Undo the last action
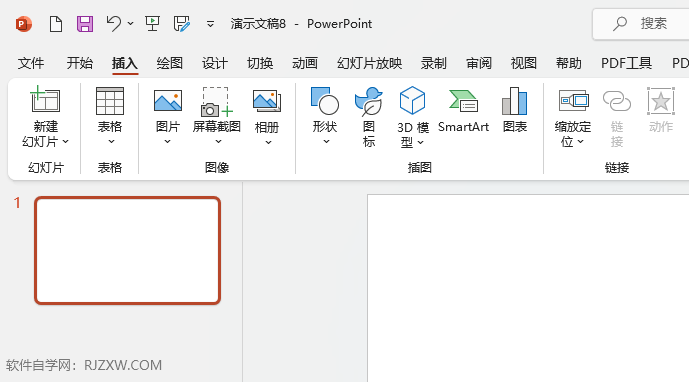The width and height of the screenshot is (689, 382). (x=113, y=23)
